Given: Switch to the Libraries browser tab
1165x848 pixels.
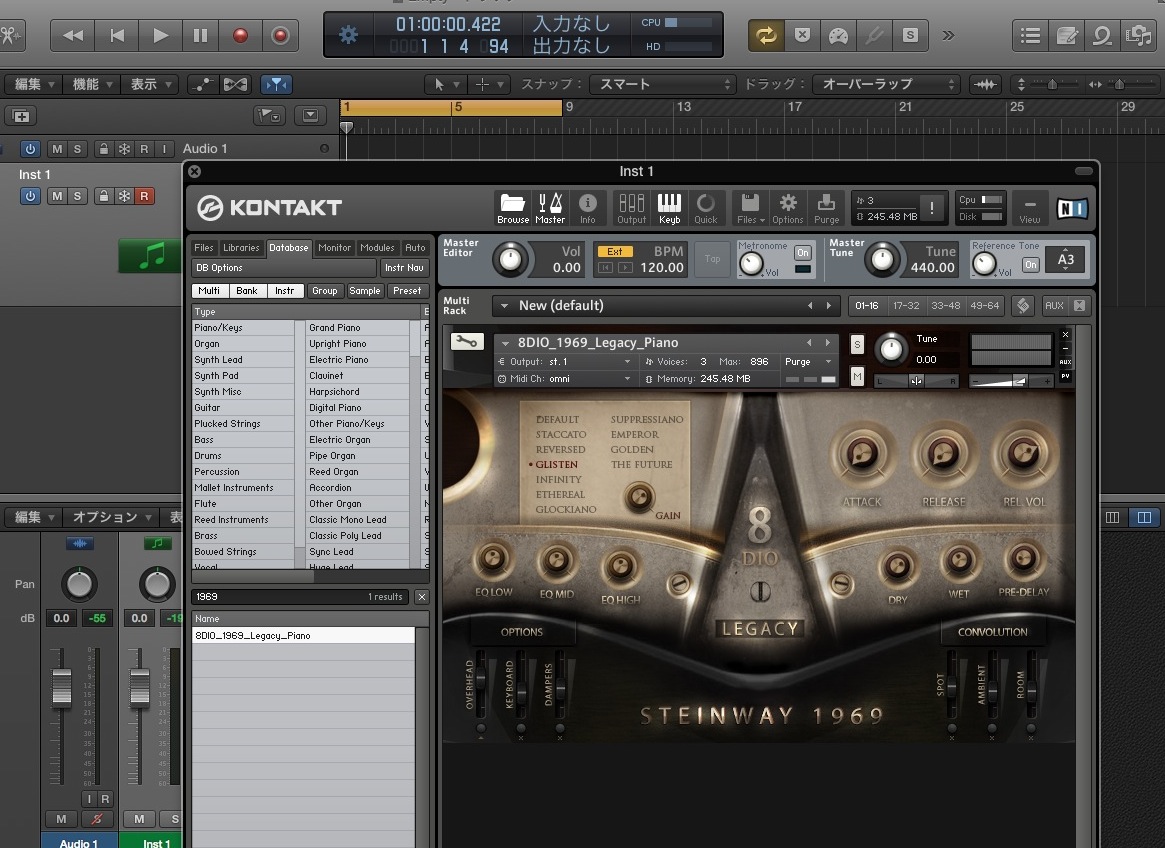Looking at the screenshot, I should click(241, 248).
